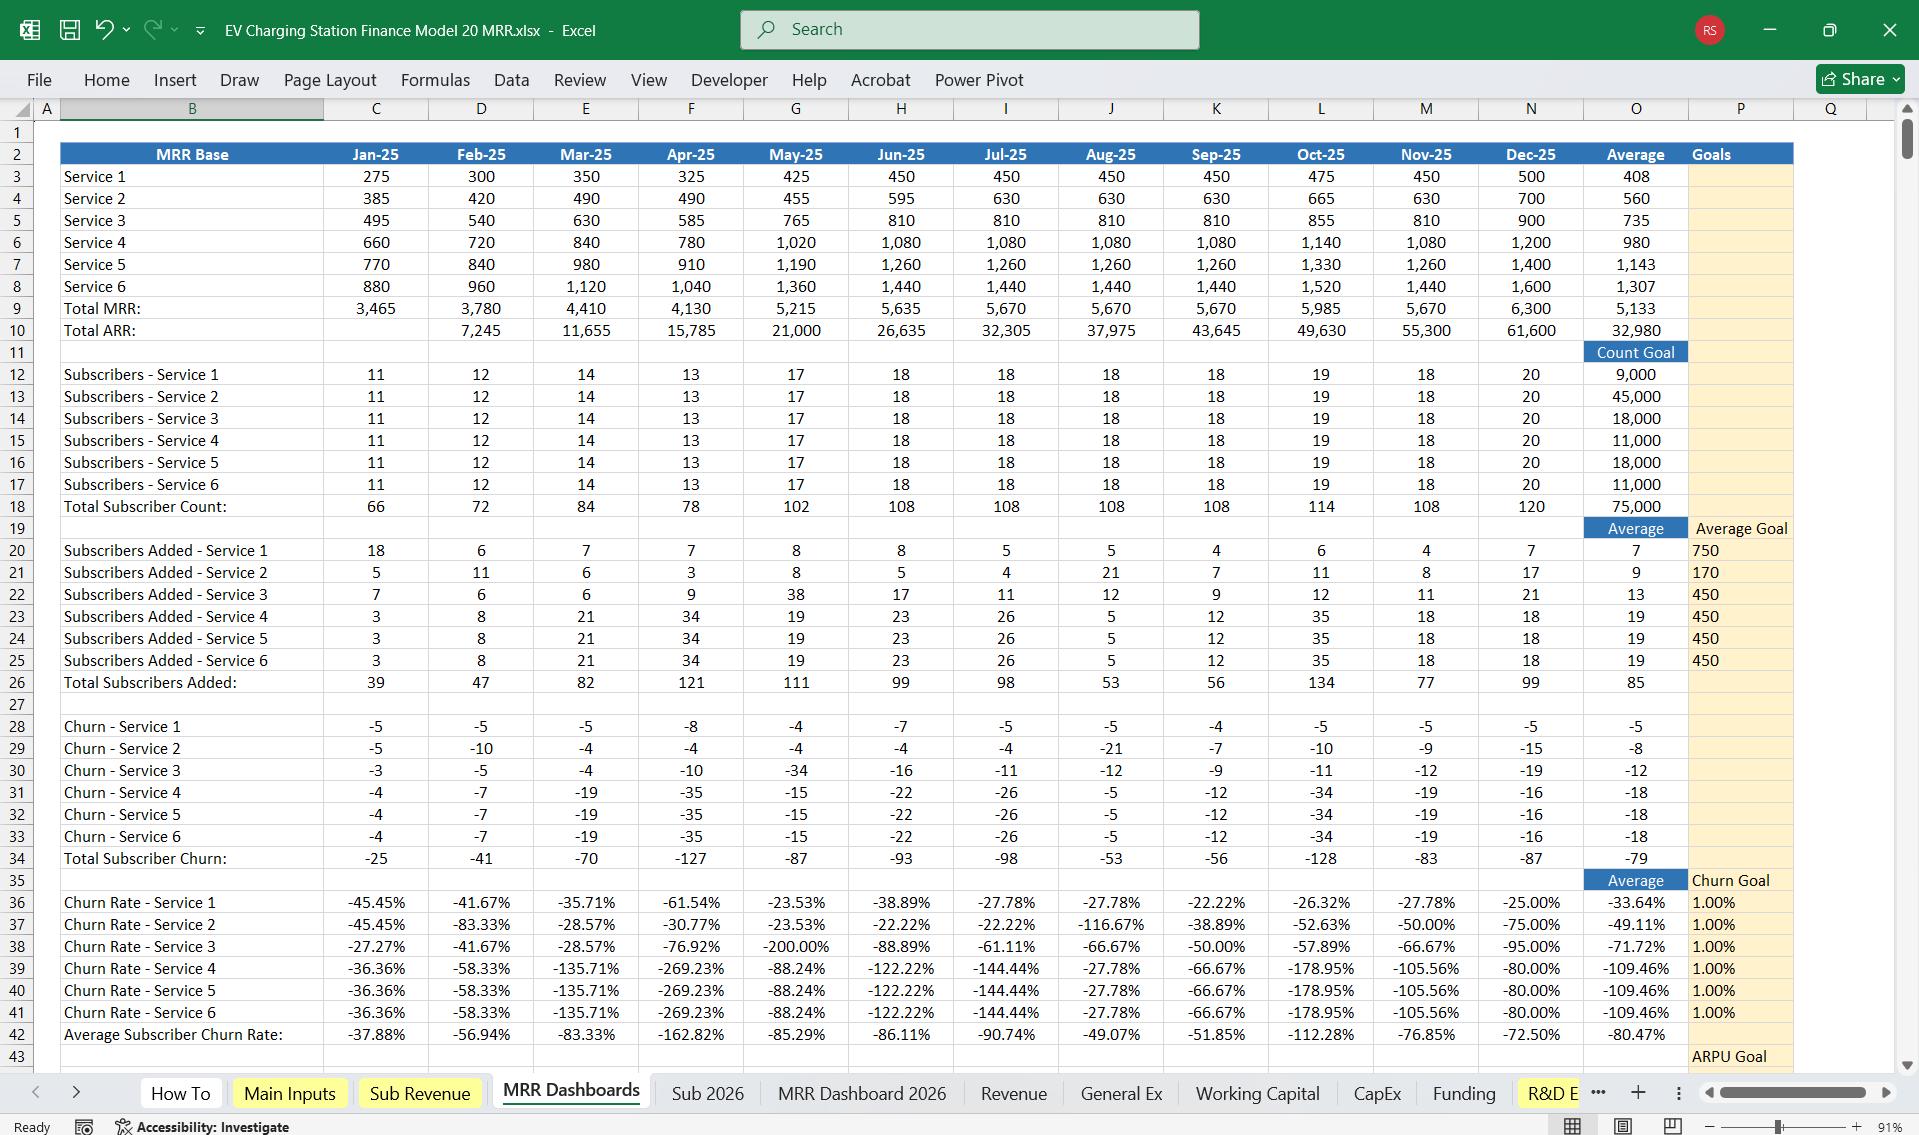
Task: Switch to Page Layout view mode
Action: pos(1622,1127)
